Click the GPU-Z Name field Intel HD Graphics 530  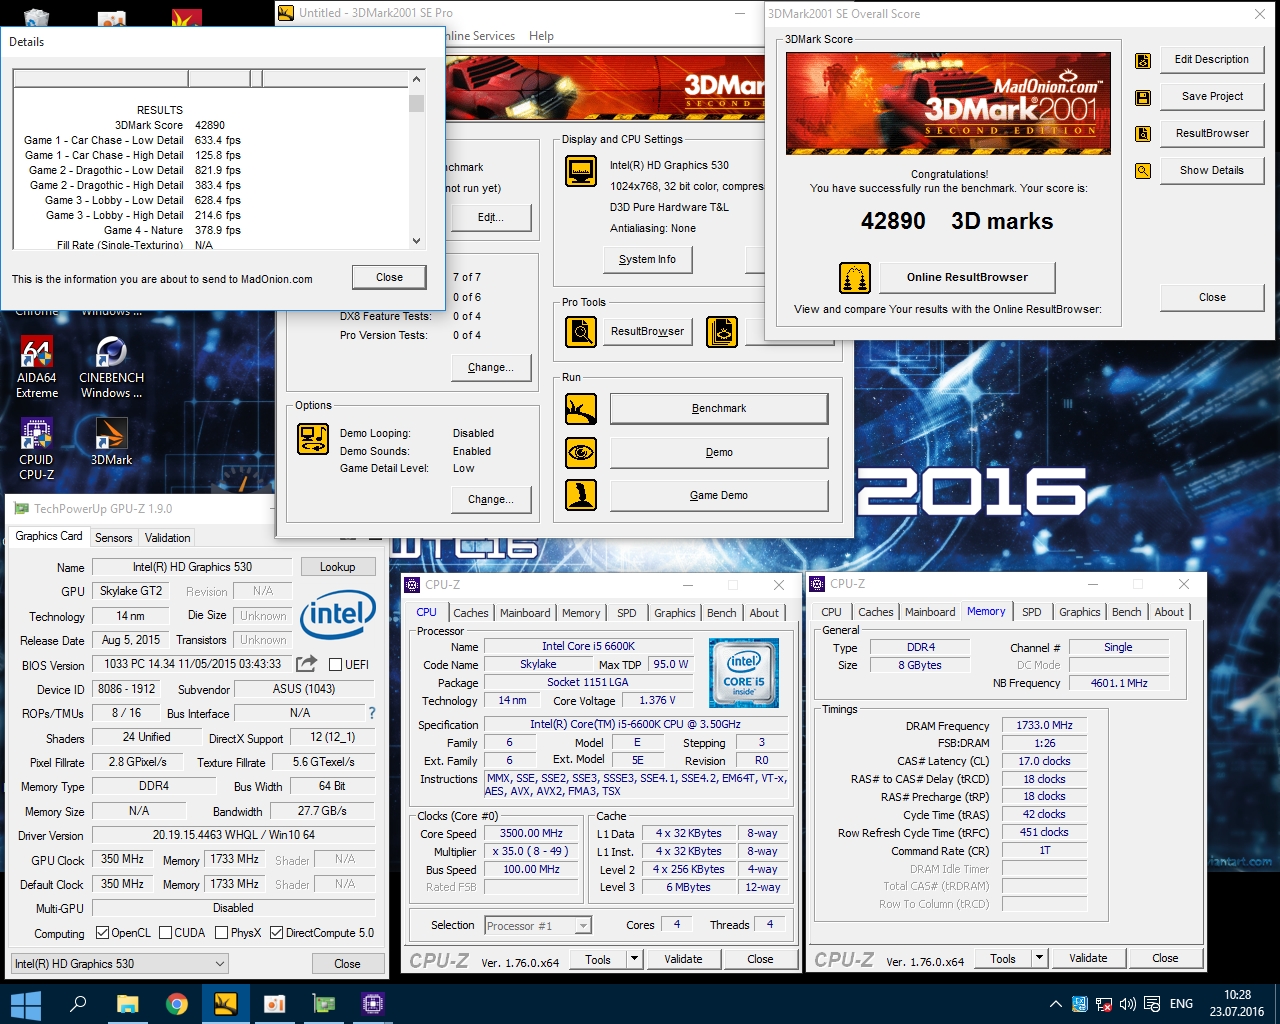pyautogui.click(x=193, y=567)
